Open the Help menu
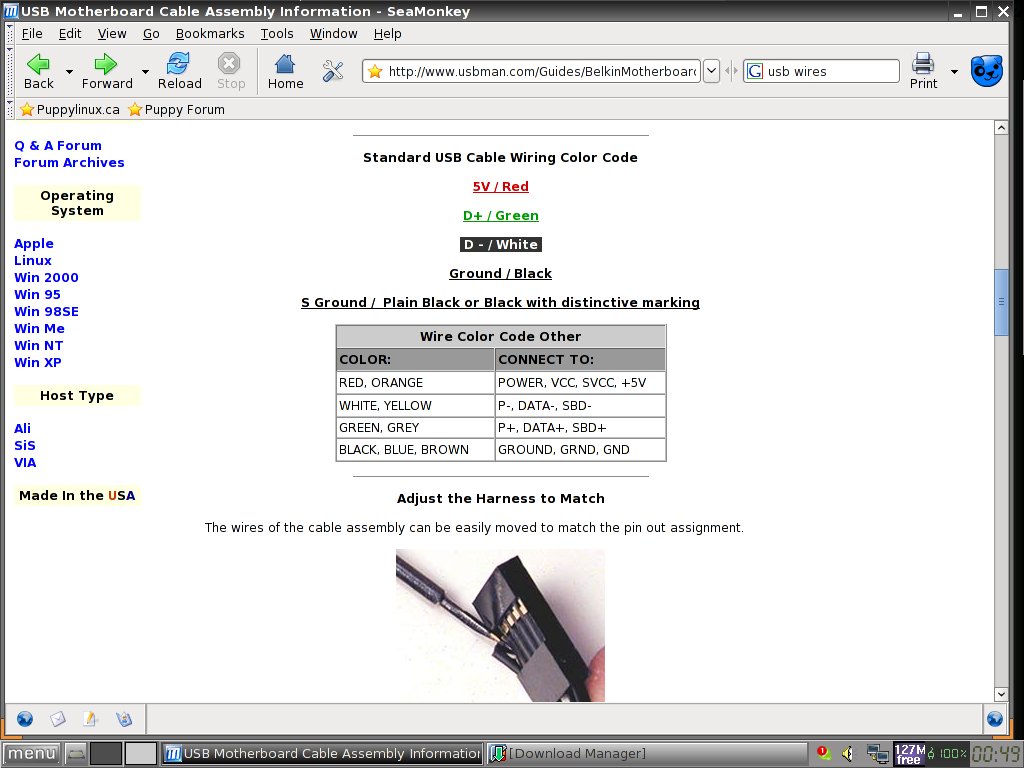The image size is (1024, 768). tap(387, 33)
